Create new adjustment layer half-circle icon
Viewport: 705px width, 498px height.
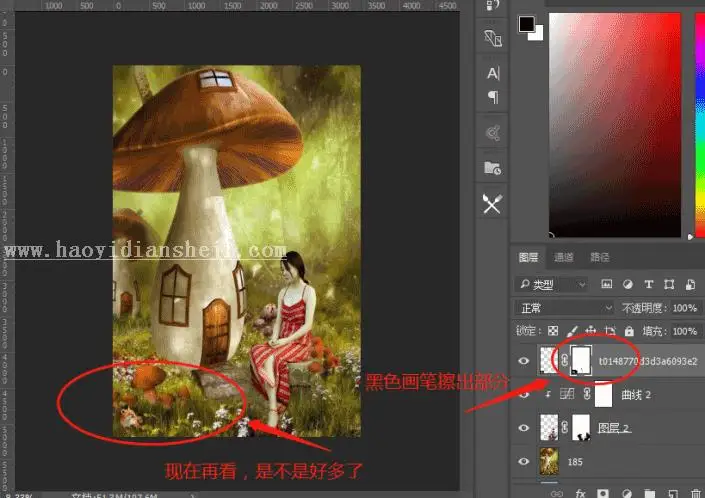(626, 493)
